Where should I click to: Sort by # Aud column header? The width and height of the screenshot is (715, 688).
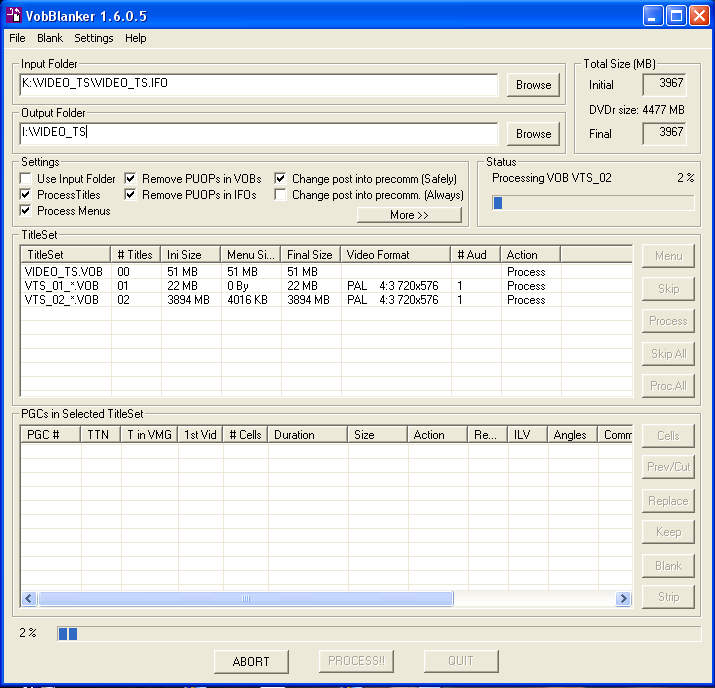(476, 254)
